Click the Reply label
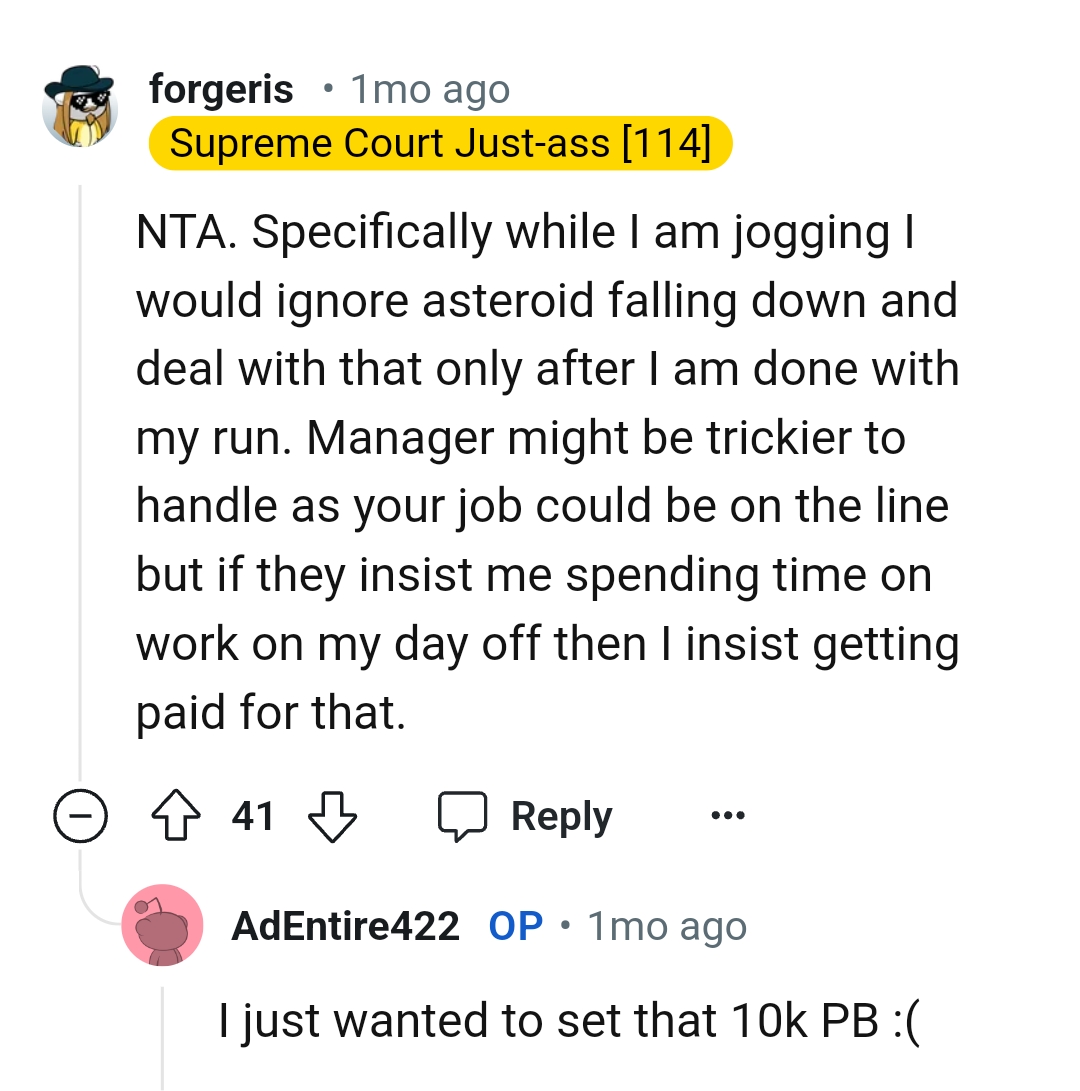Image resolution: width=1080 pixels, height=1091 pixels. click(x=561, y=815)
